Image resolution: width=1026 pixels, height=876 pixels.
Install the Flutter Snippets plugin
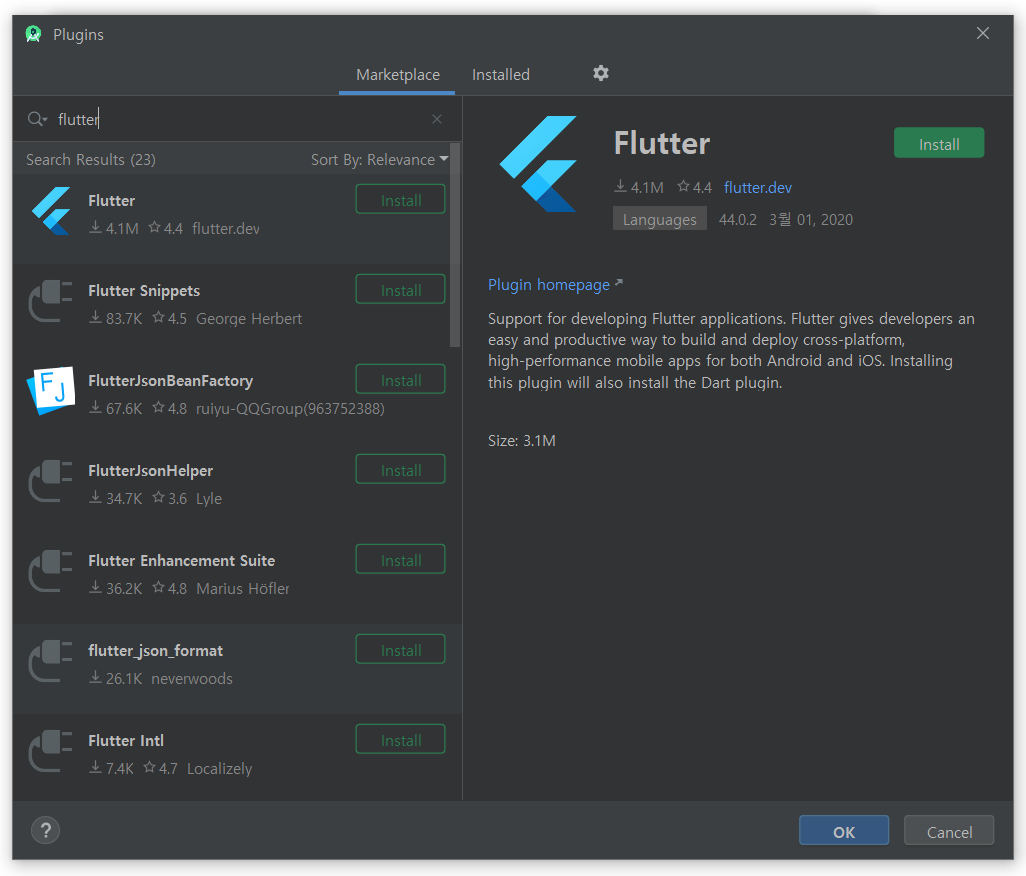400,290
